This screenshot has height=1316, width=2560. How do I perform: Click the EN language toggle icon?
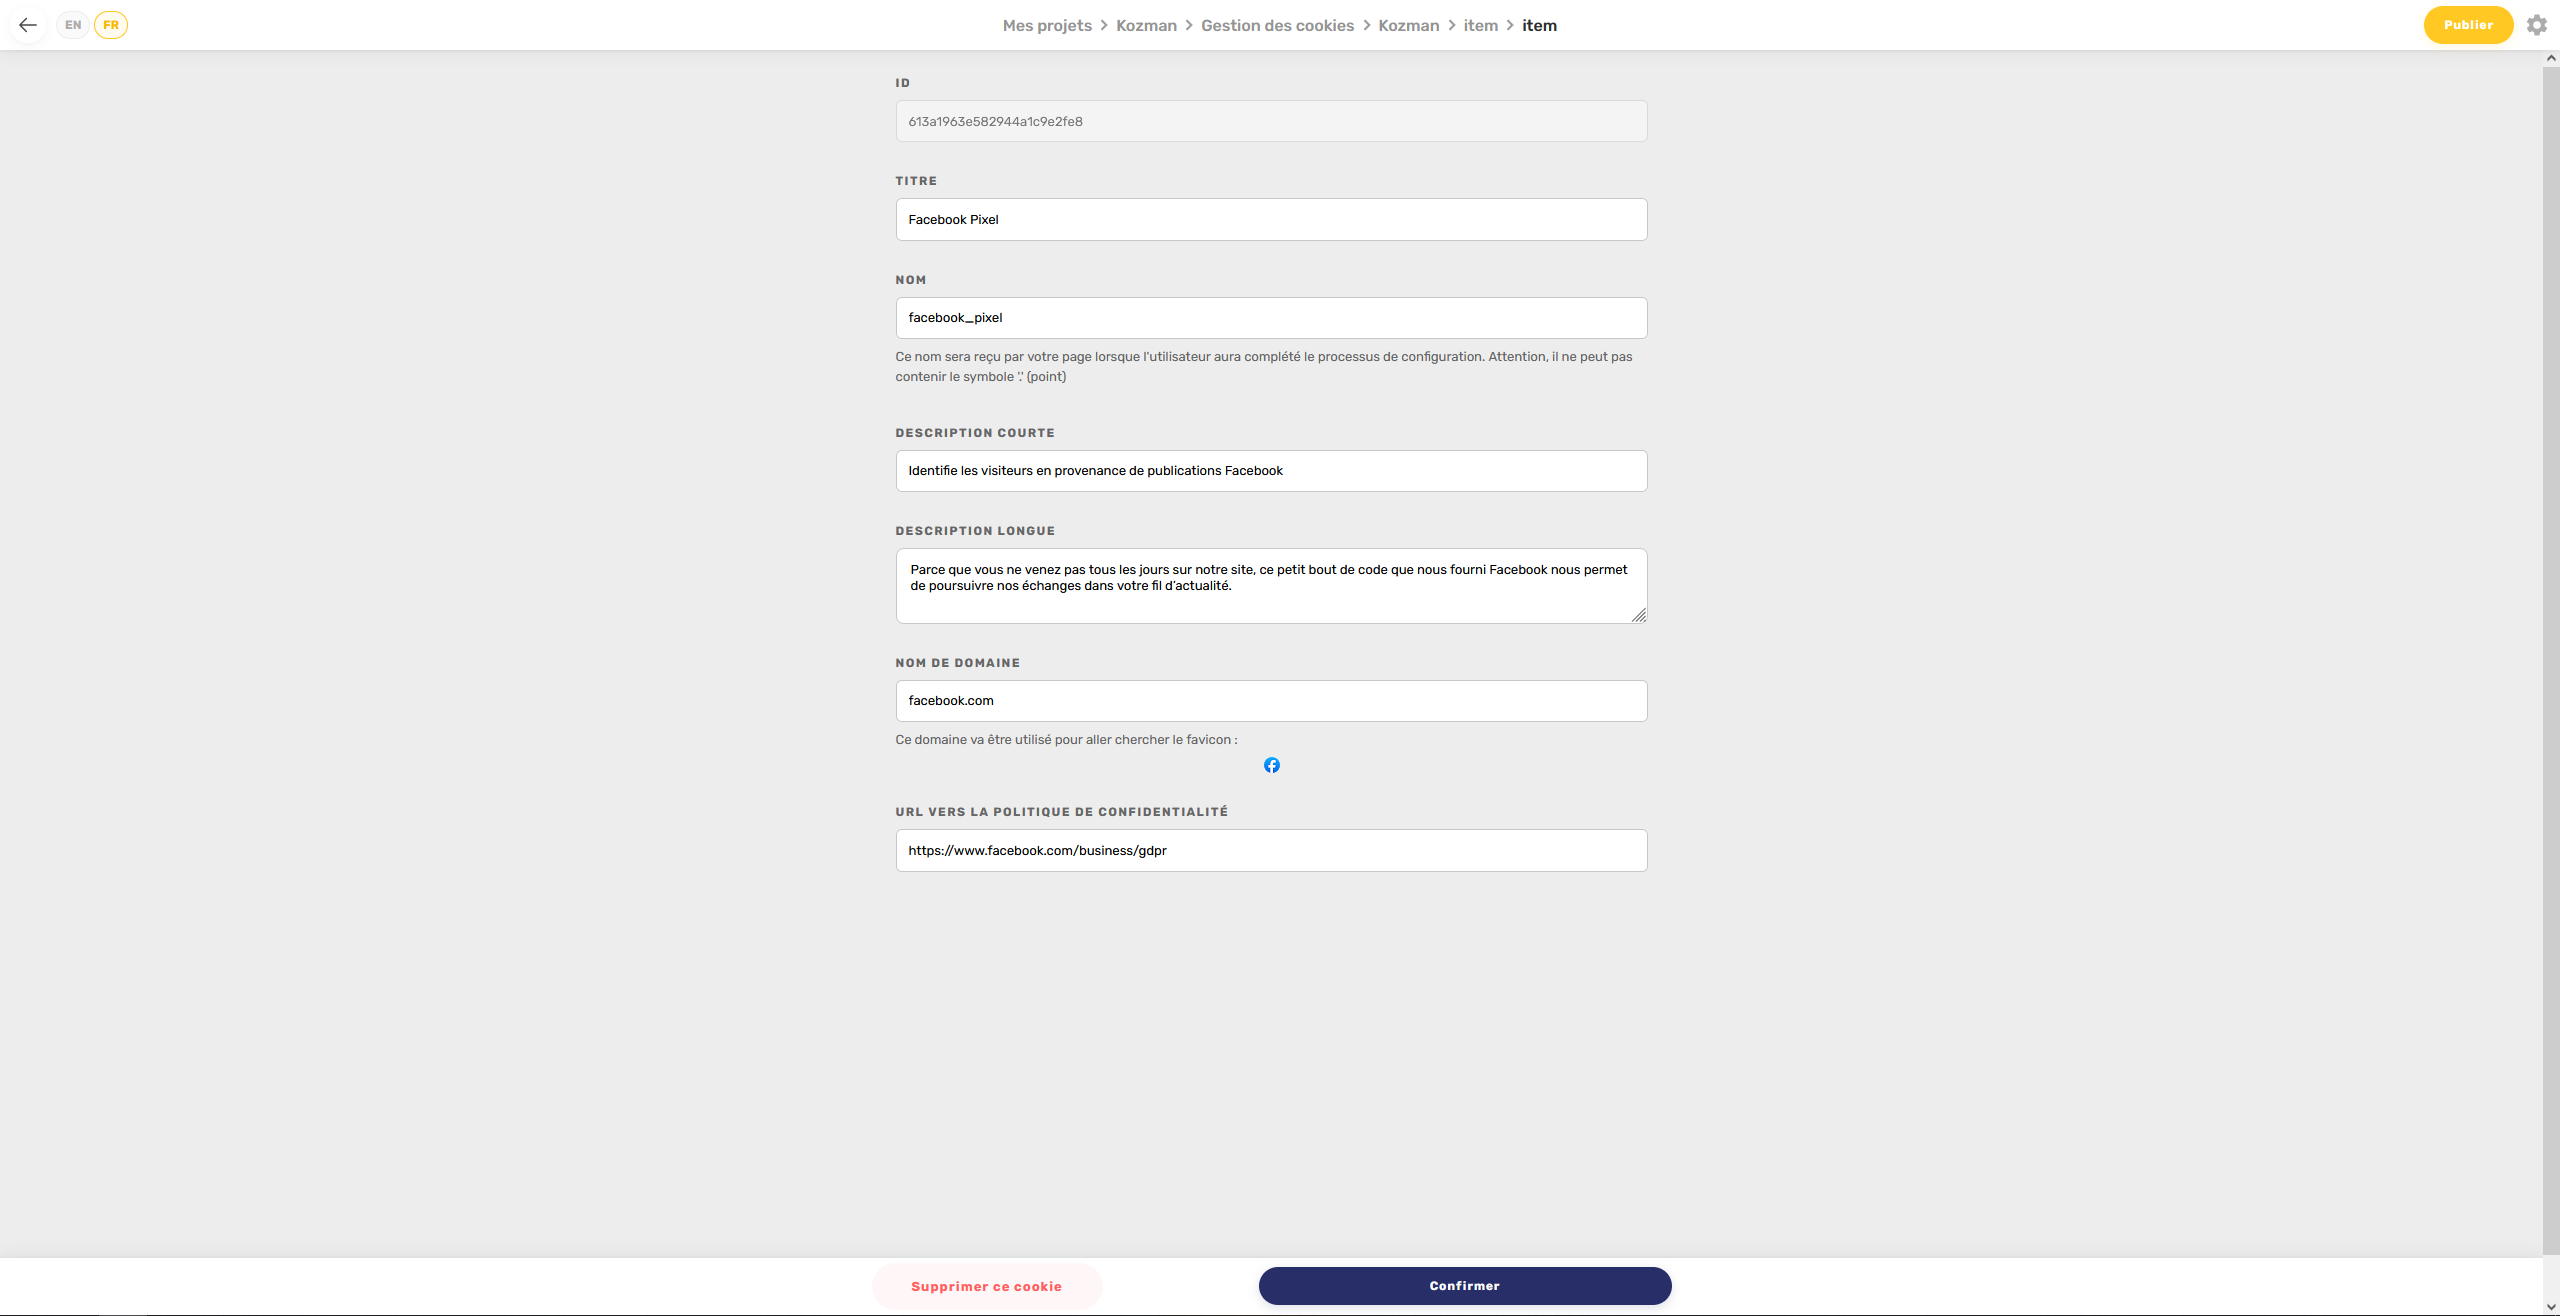click(x=72, y=24)
